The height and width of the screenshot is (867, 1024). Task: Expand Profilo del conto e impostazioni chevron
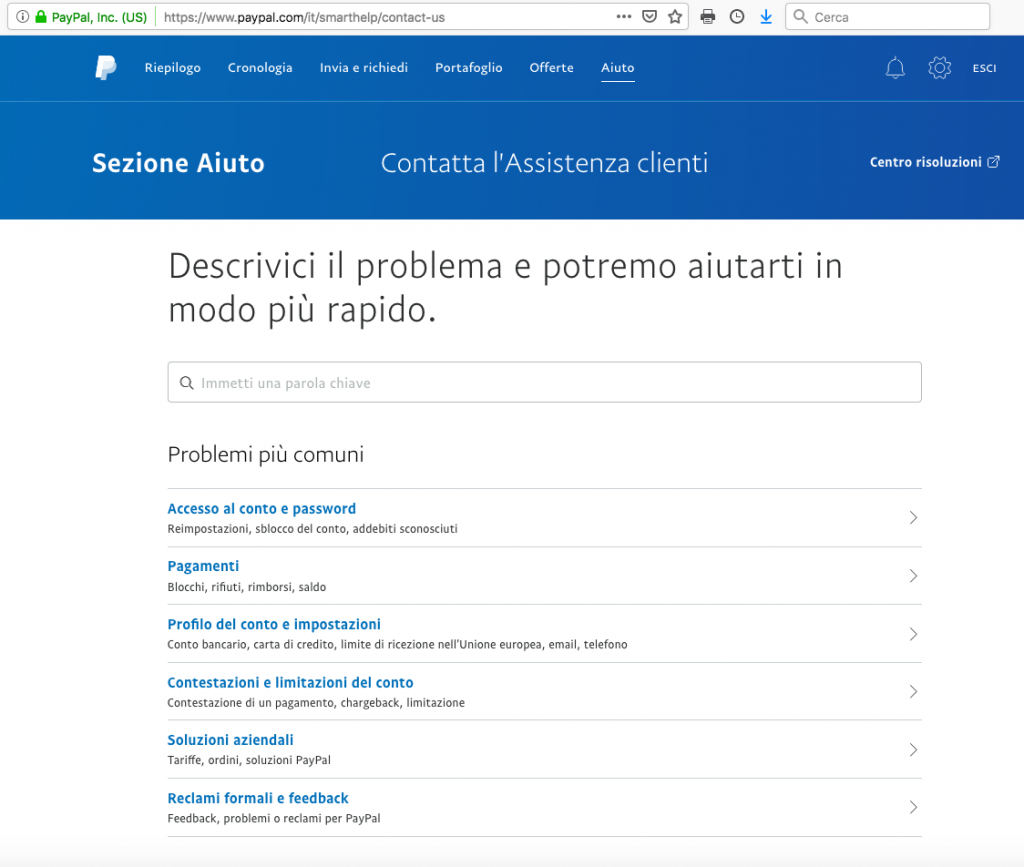913,634
